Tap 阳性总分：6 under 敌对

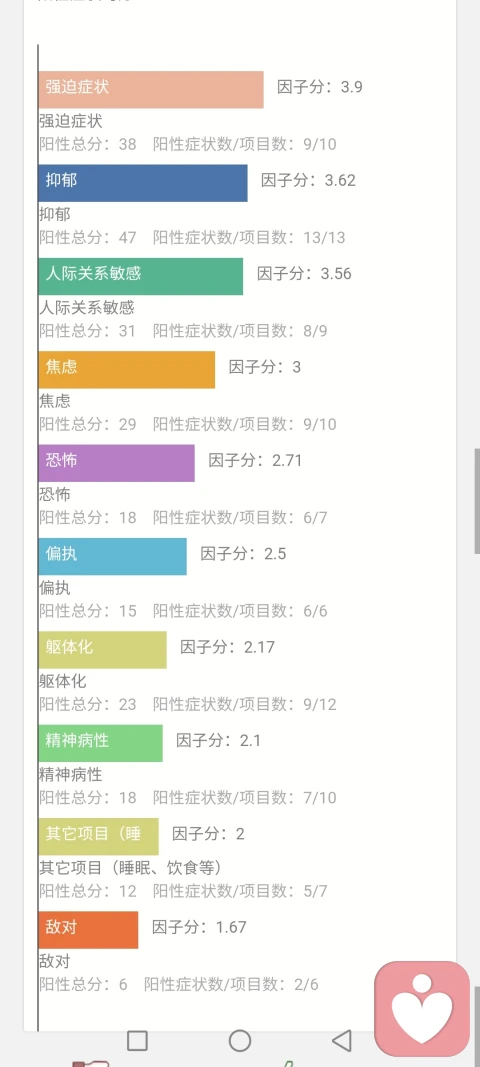pos(83,984)
